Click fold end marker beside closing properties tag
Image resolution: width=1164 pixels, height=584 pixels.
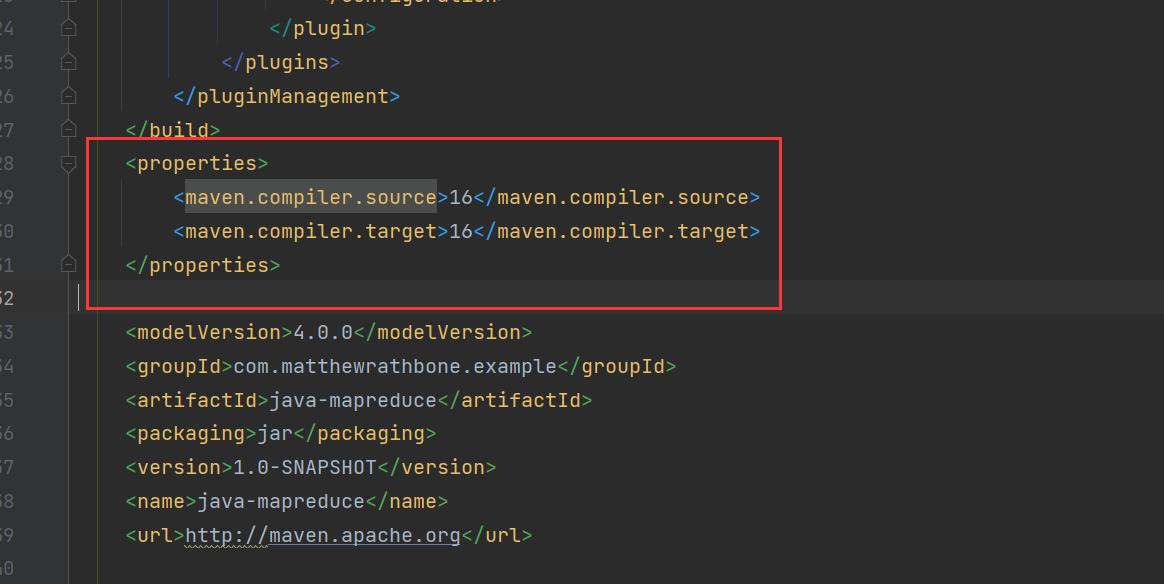click(x=68, y=265)
